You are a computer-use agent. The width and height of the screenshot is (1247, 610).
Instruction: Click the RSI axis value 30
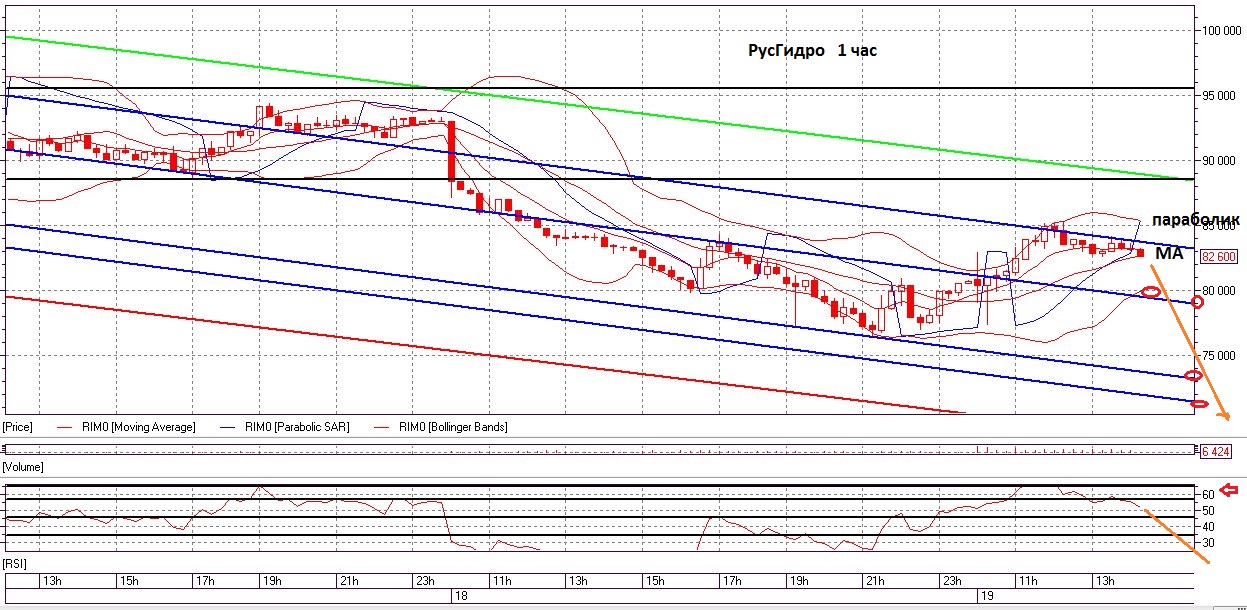[x=1208, y=543]
